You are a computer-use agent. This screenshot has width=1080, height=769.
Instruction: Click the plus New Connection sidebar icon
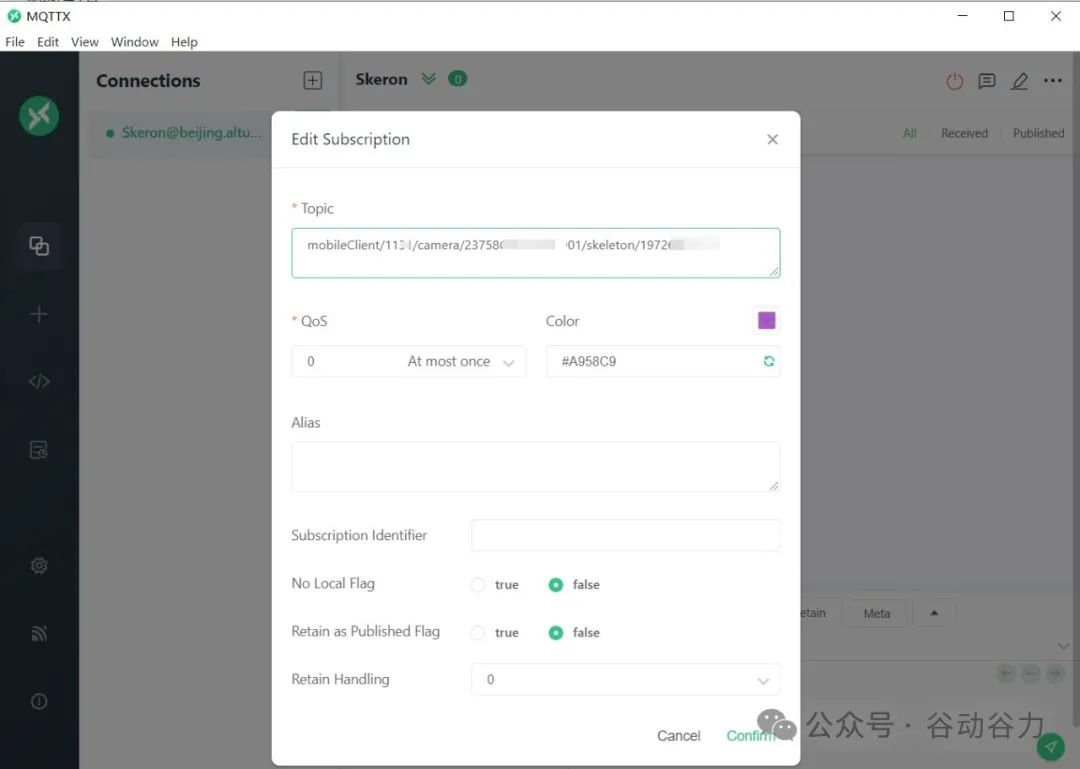click(39, 314)
